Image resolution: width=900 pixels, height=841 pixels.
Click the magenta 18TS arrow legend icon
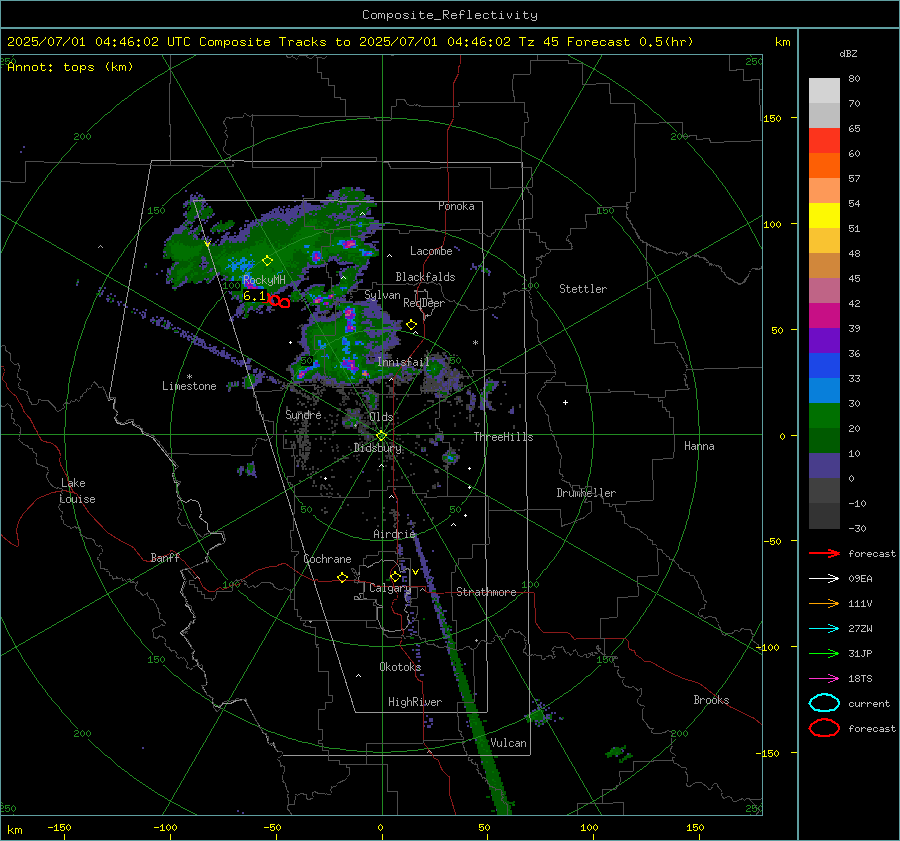pyautogui.click(x=824, y=679)
